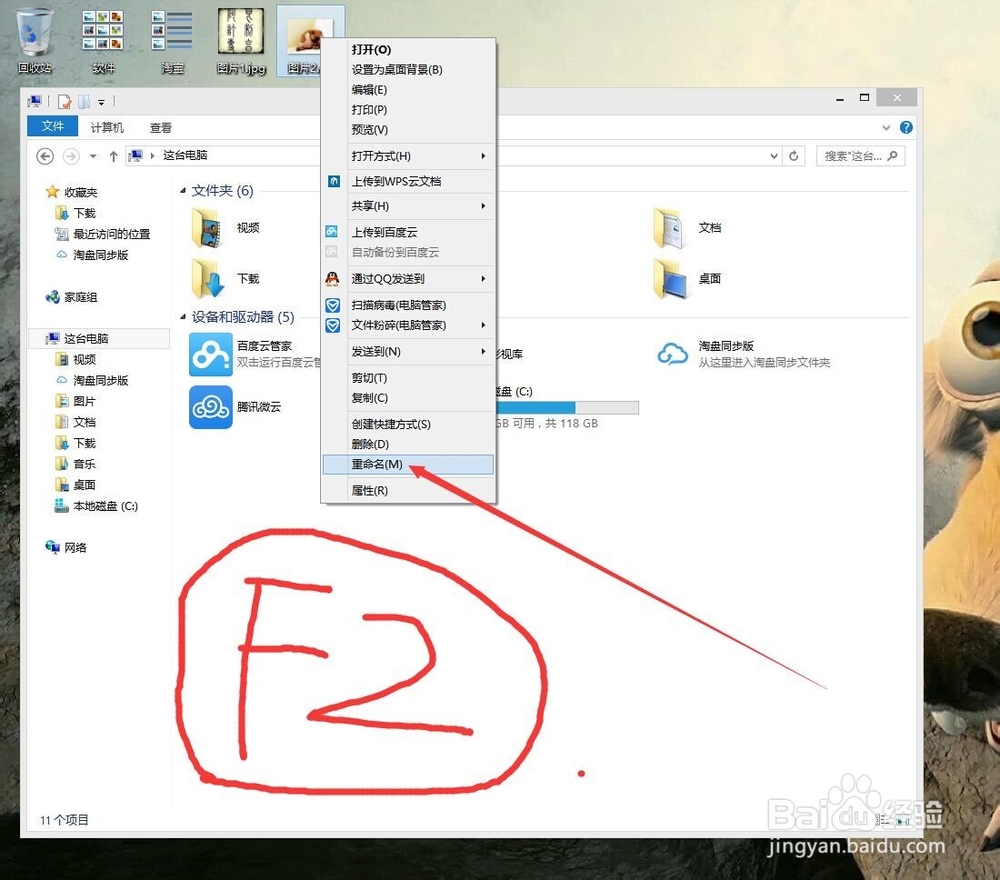Click the search 这台电脑 input field

860,156
